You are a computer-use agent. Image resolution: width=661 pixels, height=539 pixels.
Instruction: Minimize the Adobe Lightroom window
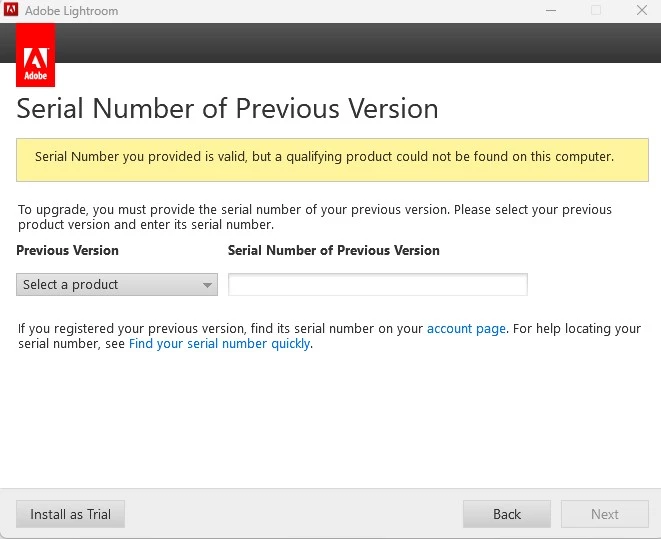[x=551, y=11]
